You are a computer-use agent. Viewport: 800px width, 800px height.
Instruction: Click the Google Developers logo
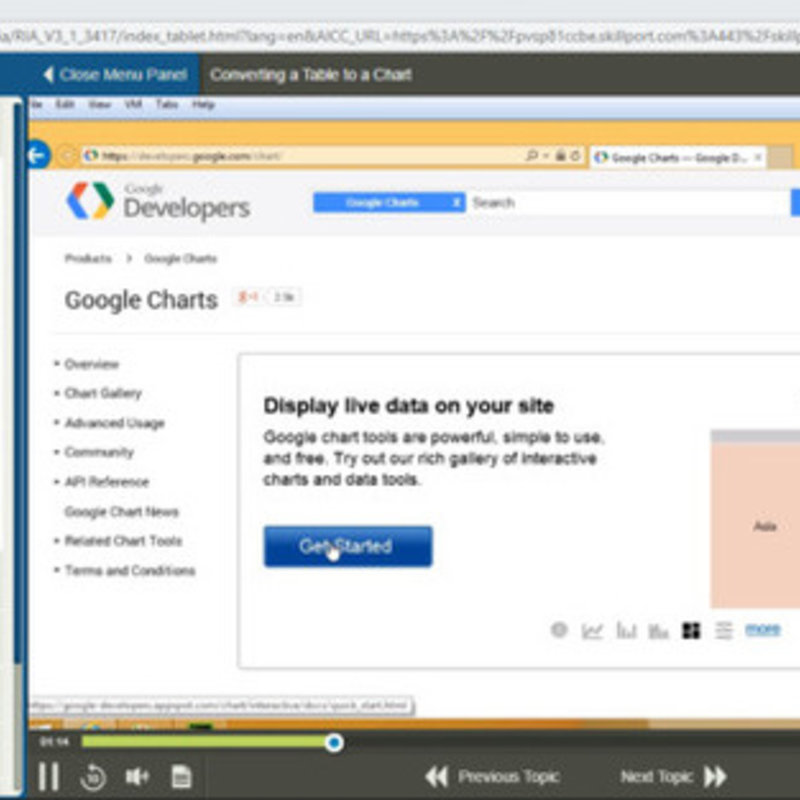[158, 201]
